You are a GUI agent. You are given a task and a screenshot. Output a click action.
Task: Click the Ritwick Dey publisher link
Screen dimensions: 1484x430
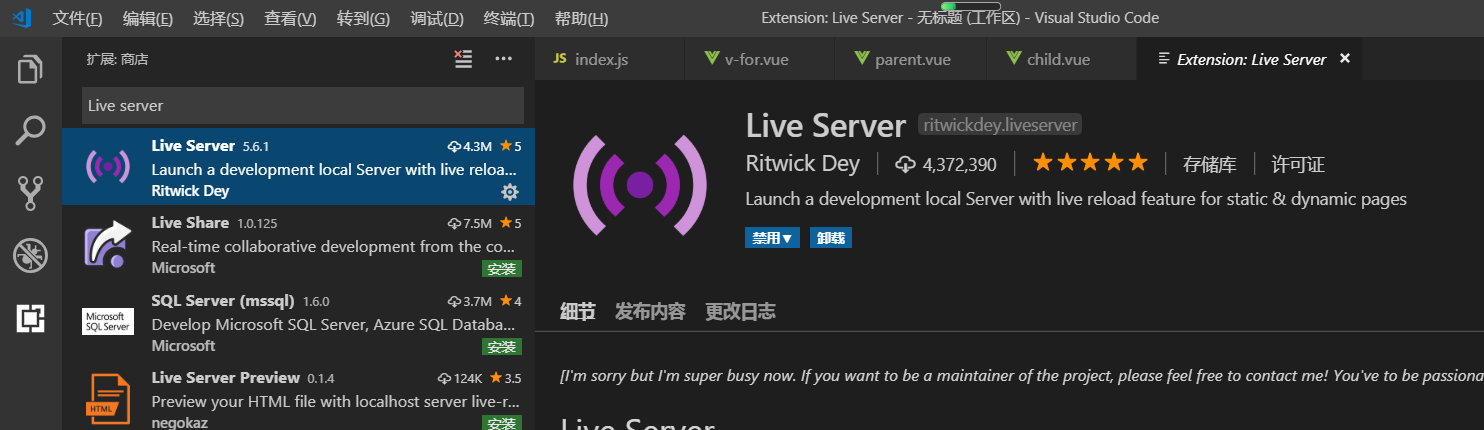(x=805, y=164)
